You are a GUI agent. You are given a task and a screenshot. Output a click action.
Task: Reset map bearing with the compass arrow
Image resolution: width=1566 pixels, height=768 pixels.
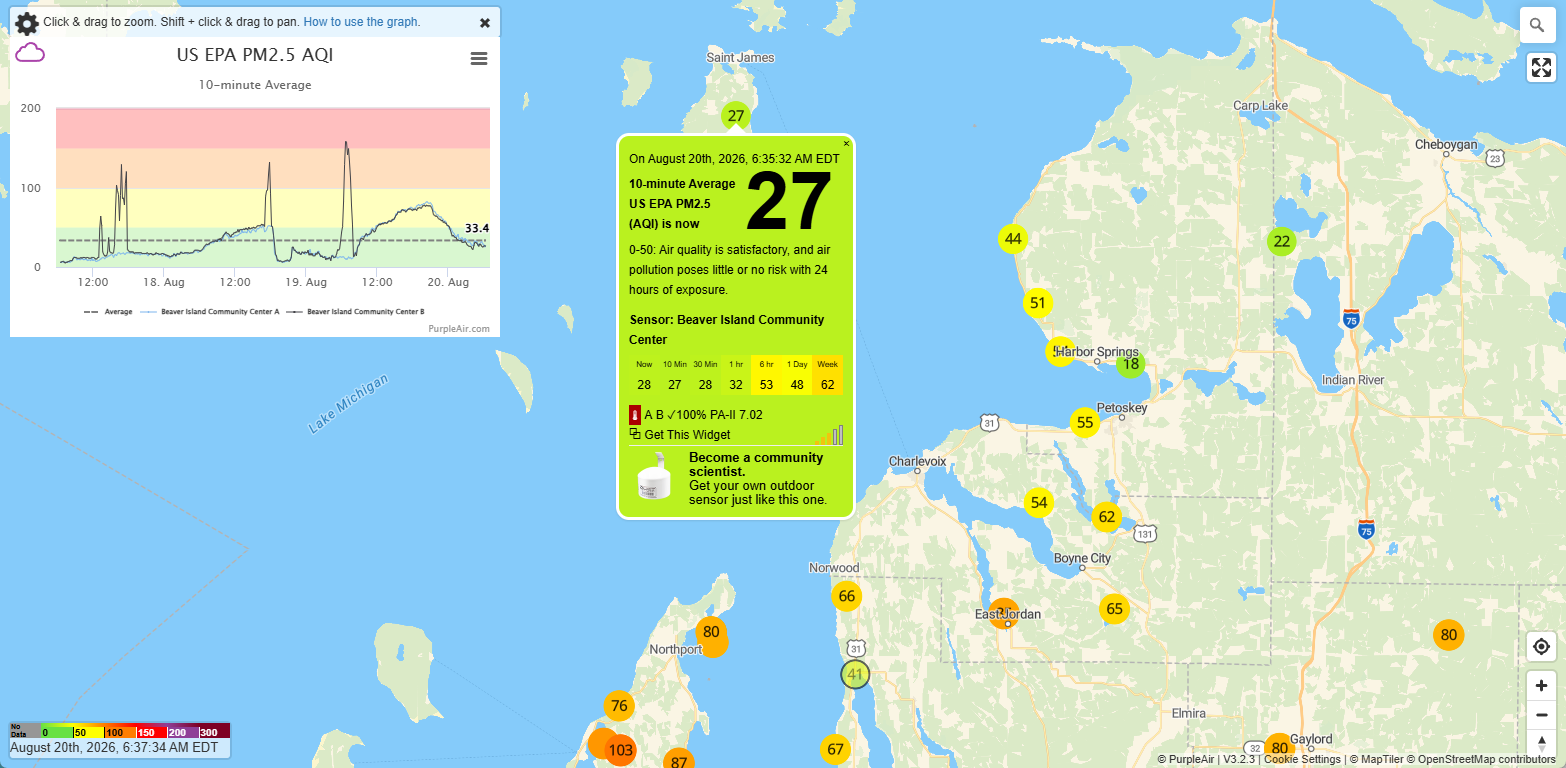coord(1541,743)
